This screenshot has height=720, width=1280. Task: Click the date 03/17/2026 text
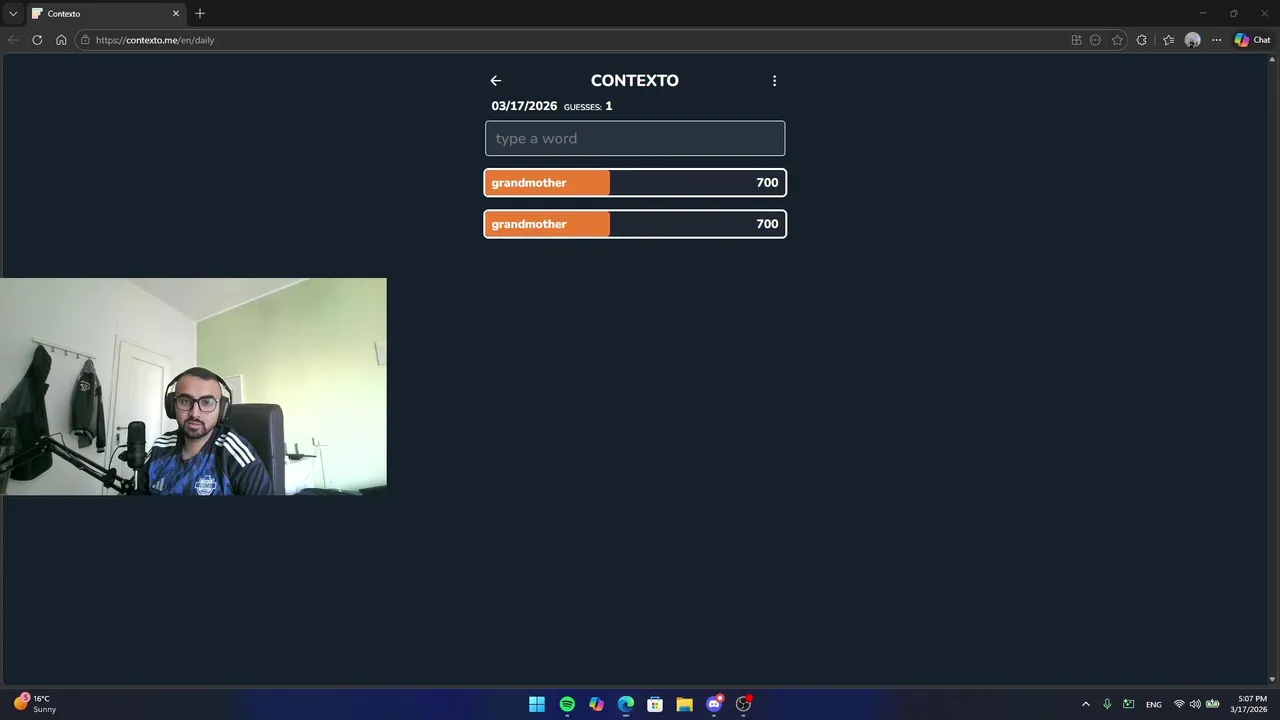[x=524, y=106]
